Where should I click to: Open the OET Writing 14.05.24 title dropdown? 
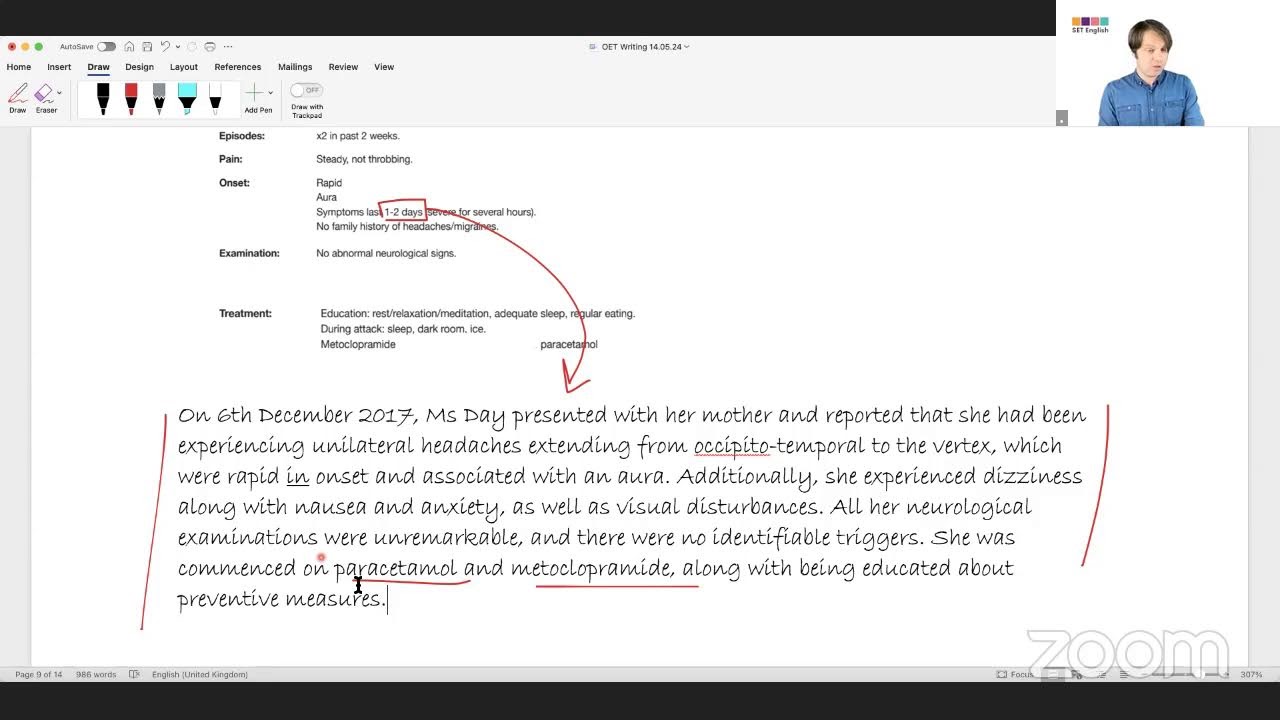[644, 47]
